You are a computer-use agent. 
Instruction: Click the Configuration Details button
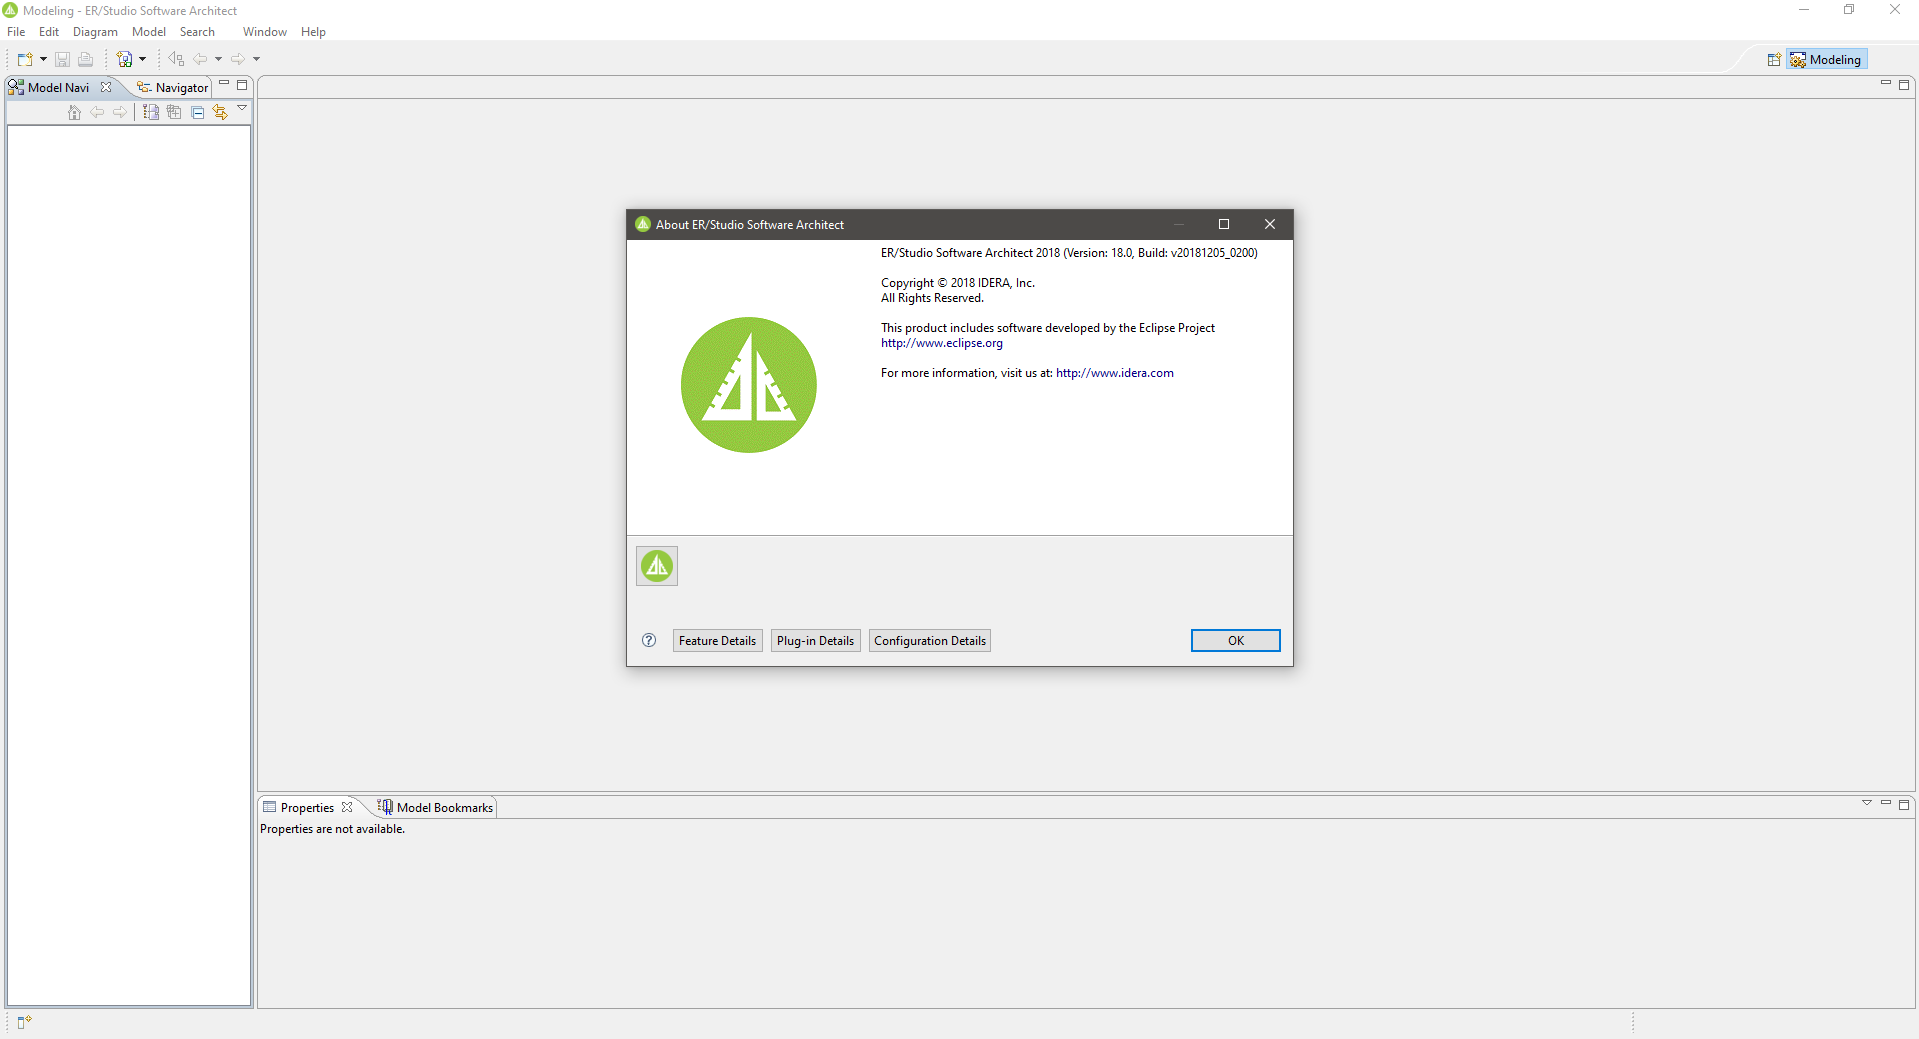930,641
